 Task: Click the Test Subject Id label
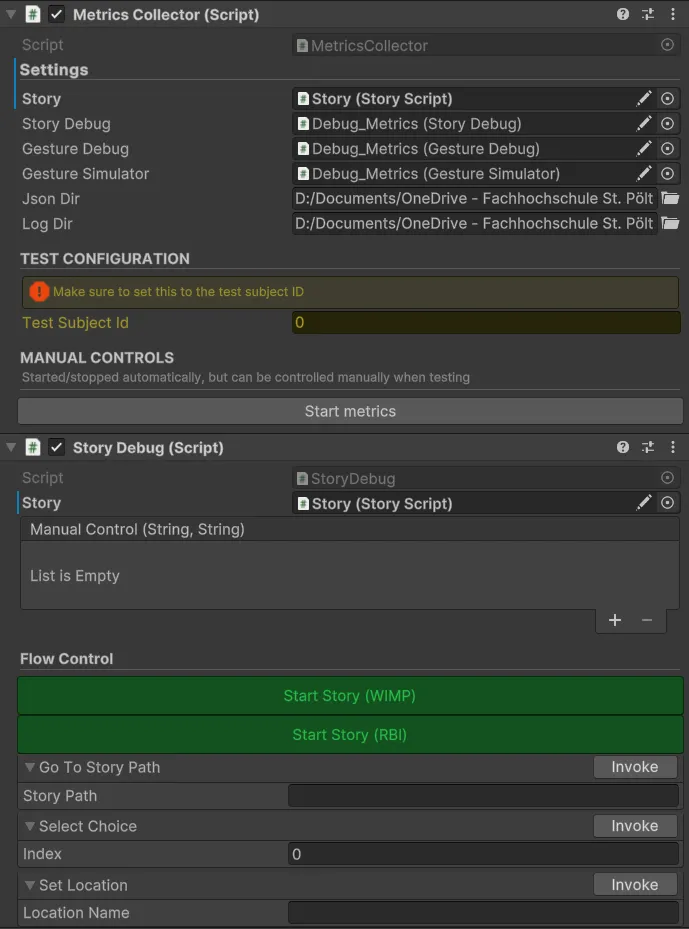pos(75,323)
